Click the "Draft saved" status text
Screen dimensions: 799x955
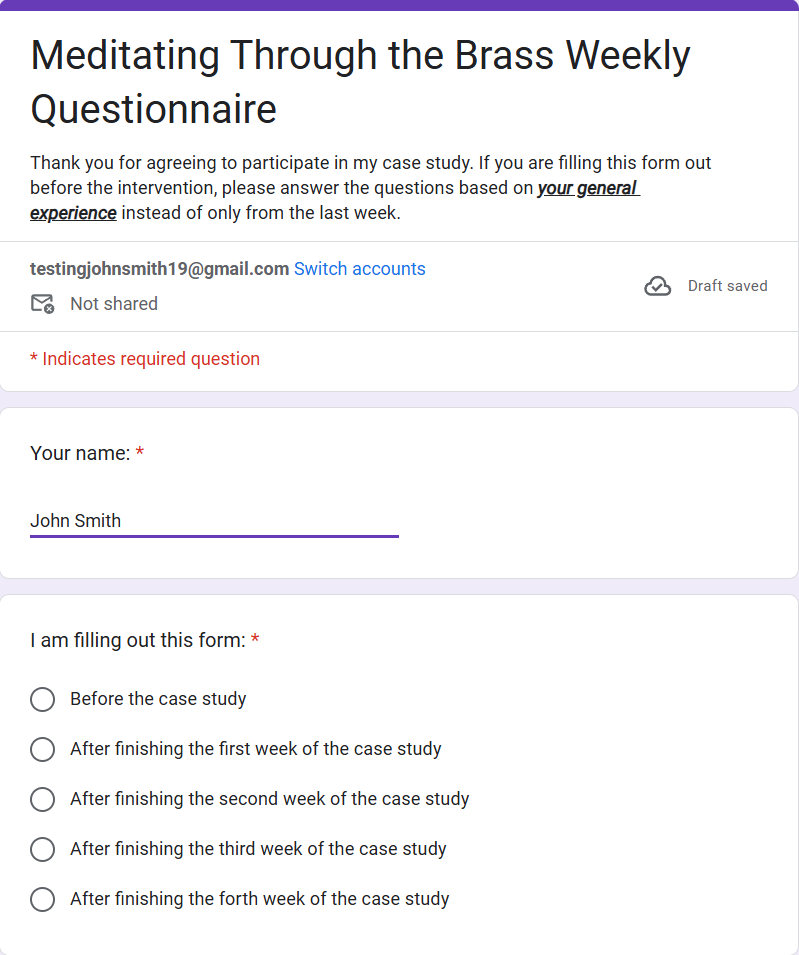point(727,286)
